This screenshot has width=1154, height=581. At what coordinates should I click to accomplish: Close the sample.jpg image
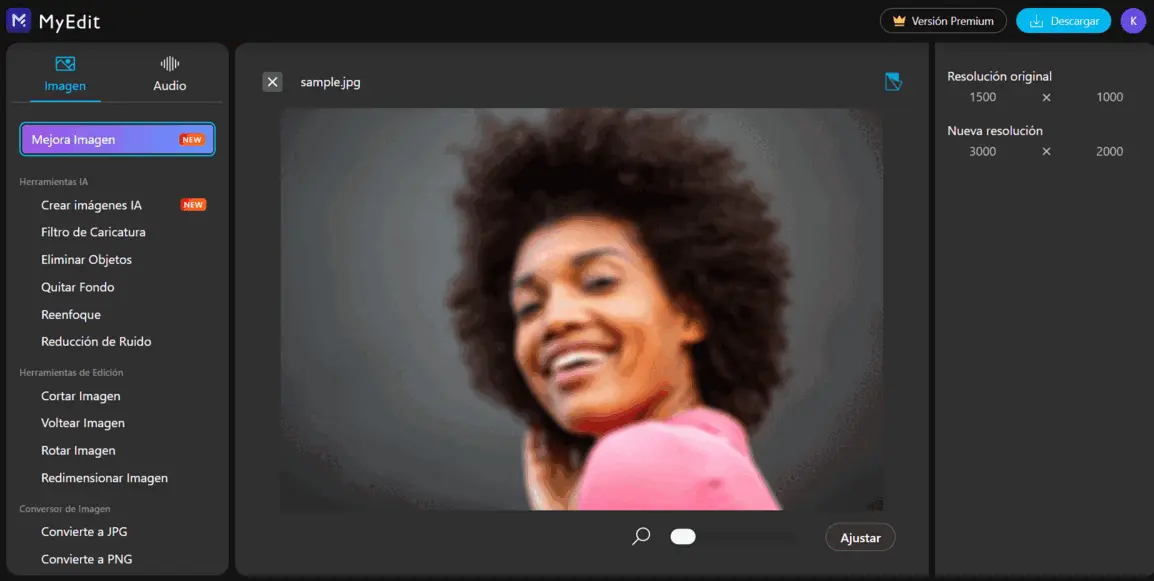(272, 82)
